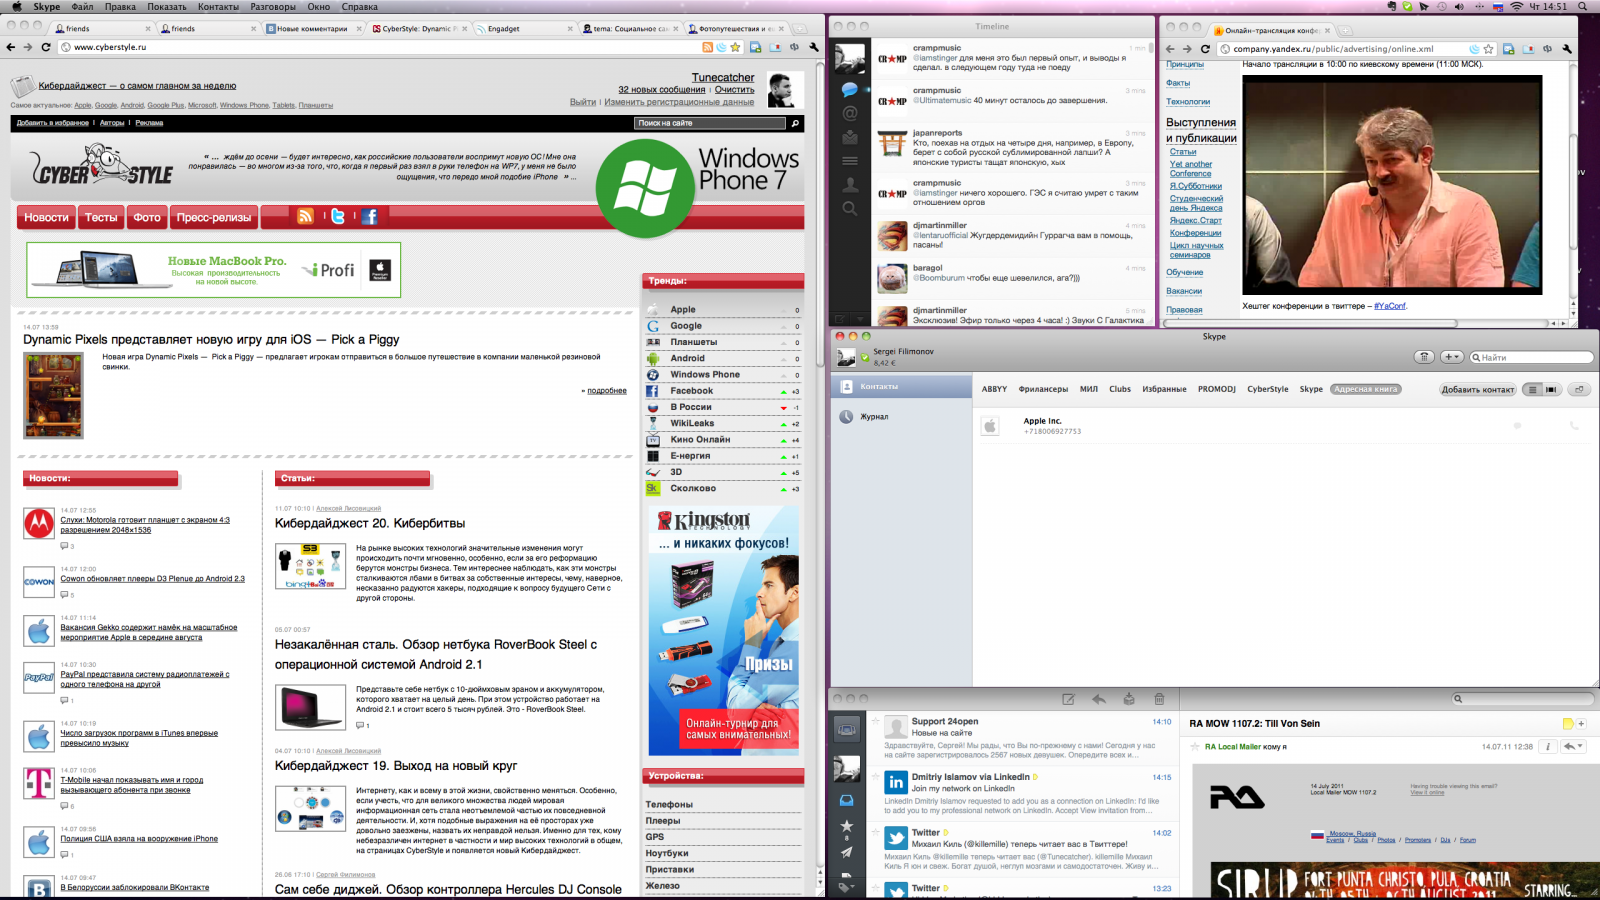Viewport: 1600px width, 900px height.
Task: Open Starred icon in mail sidebar
Action: click(x=846, y=826)
